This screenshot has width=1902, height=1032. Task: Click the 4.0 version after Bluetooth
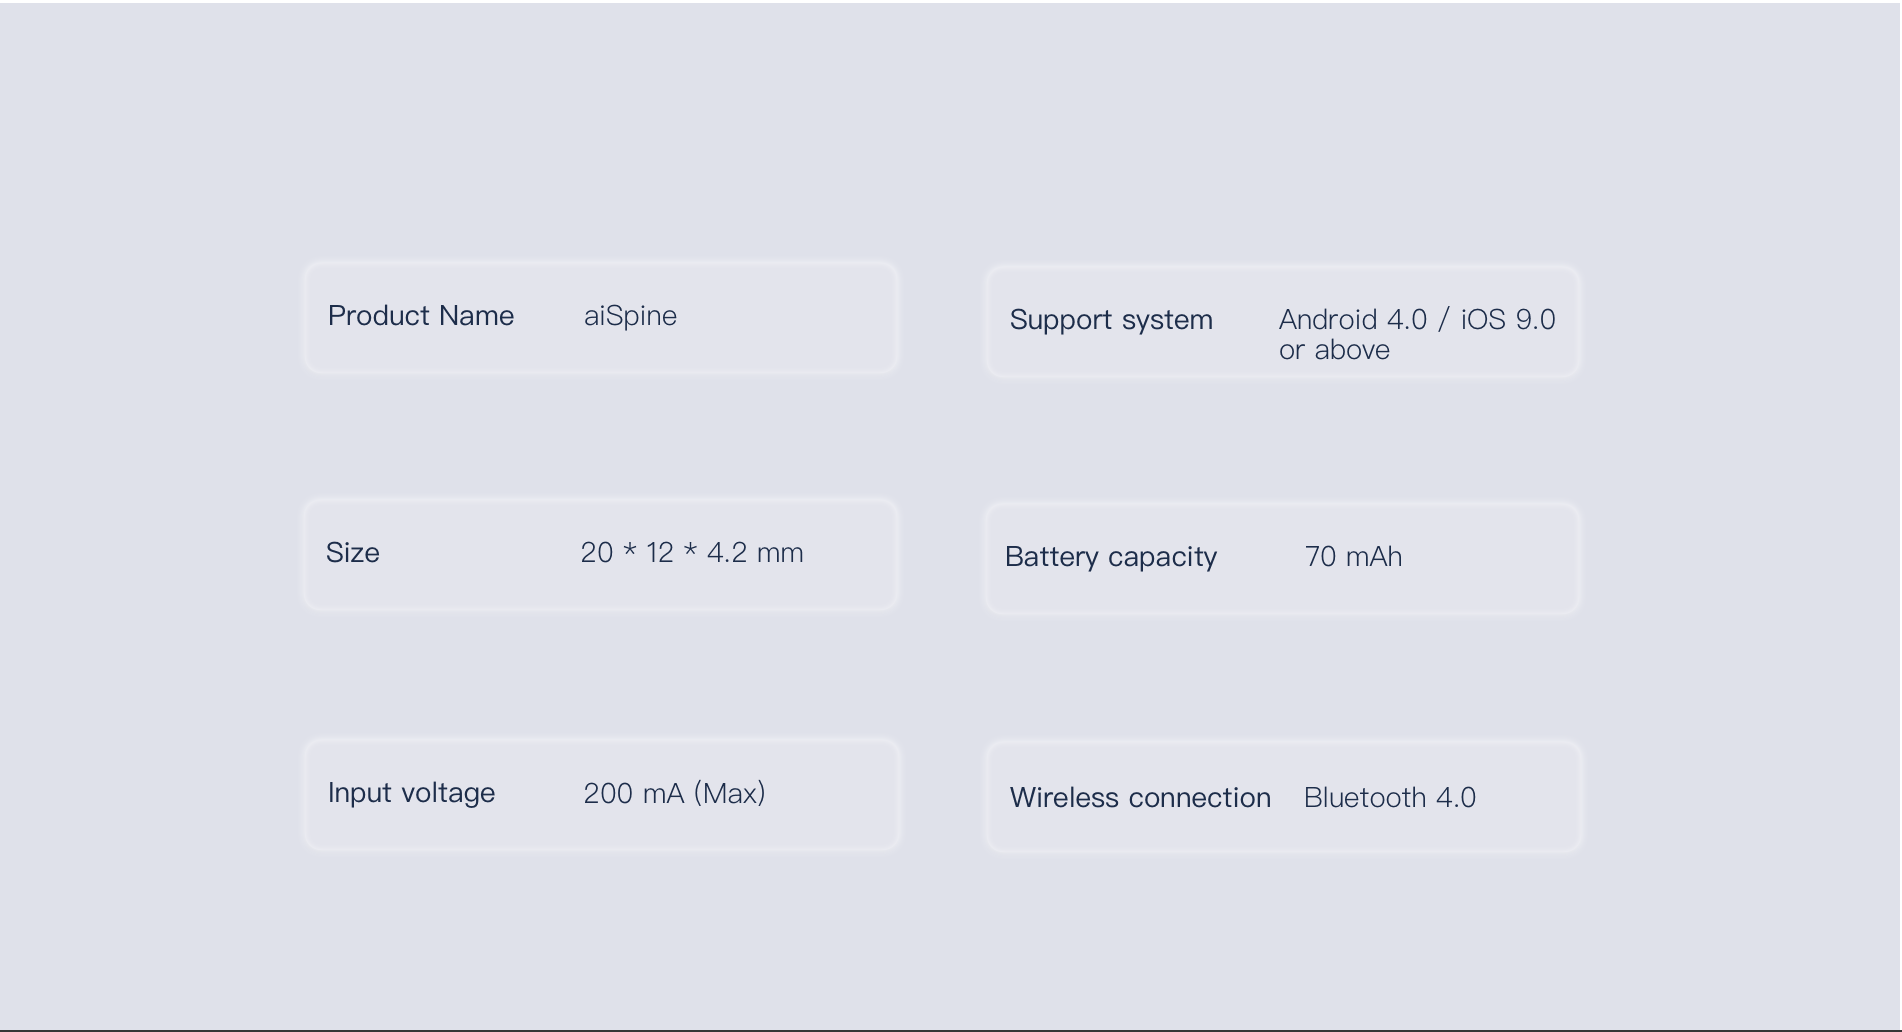[x=1456, y=798]
